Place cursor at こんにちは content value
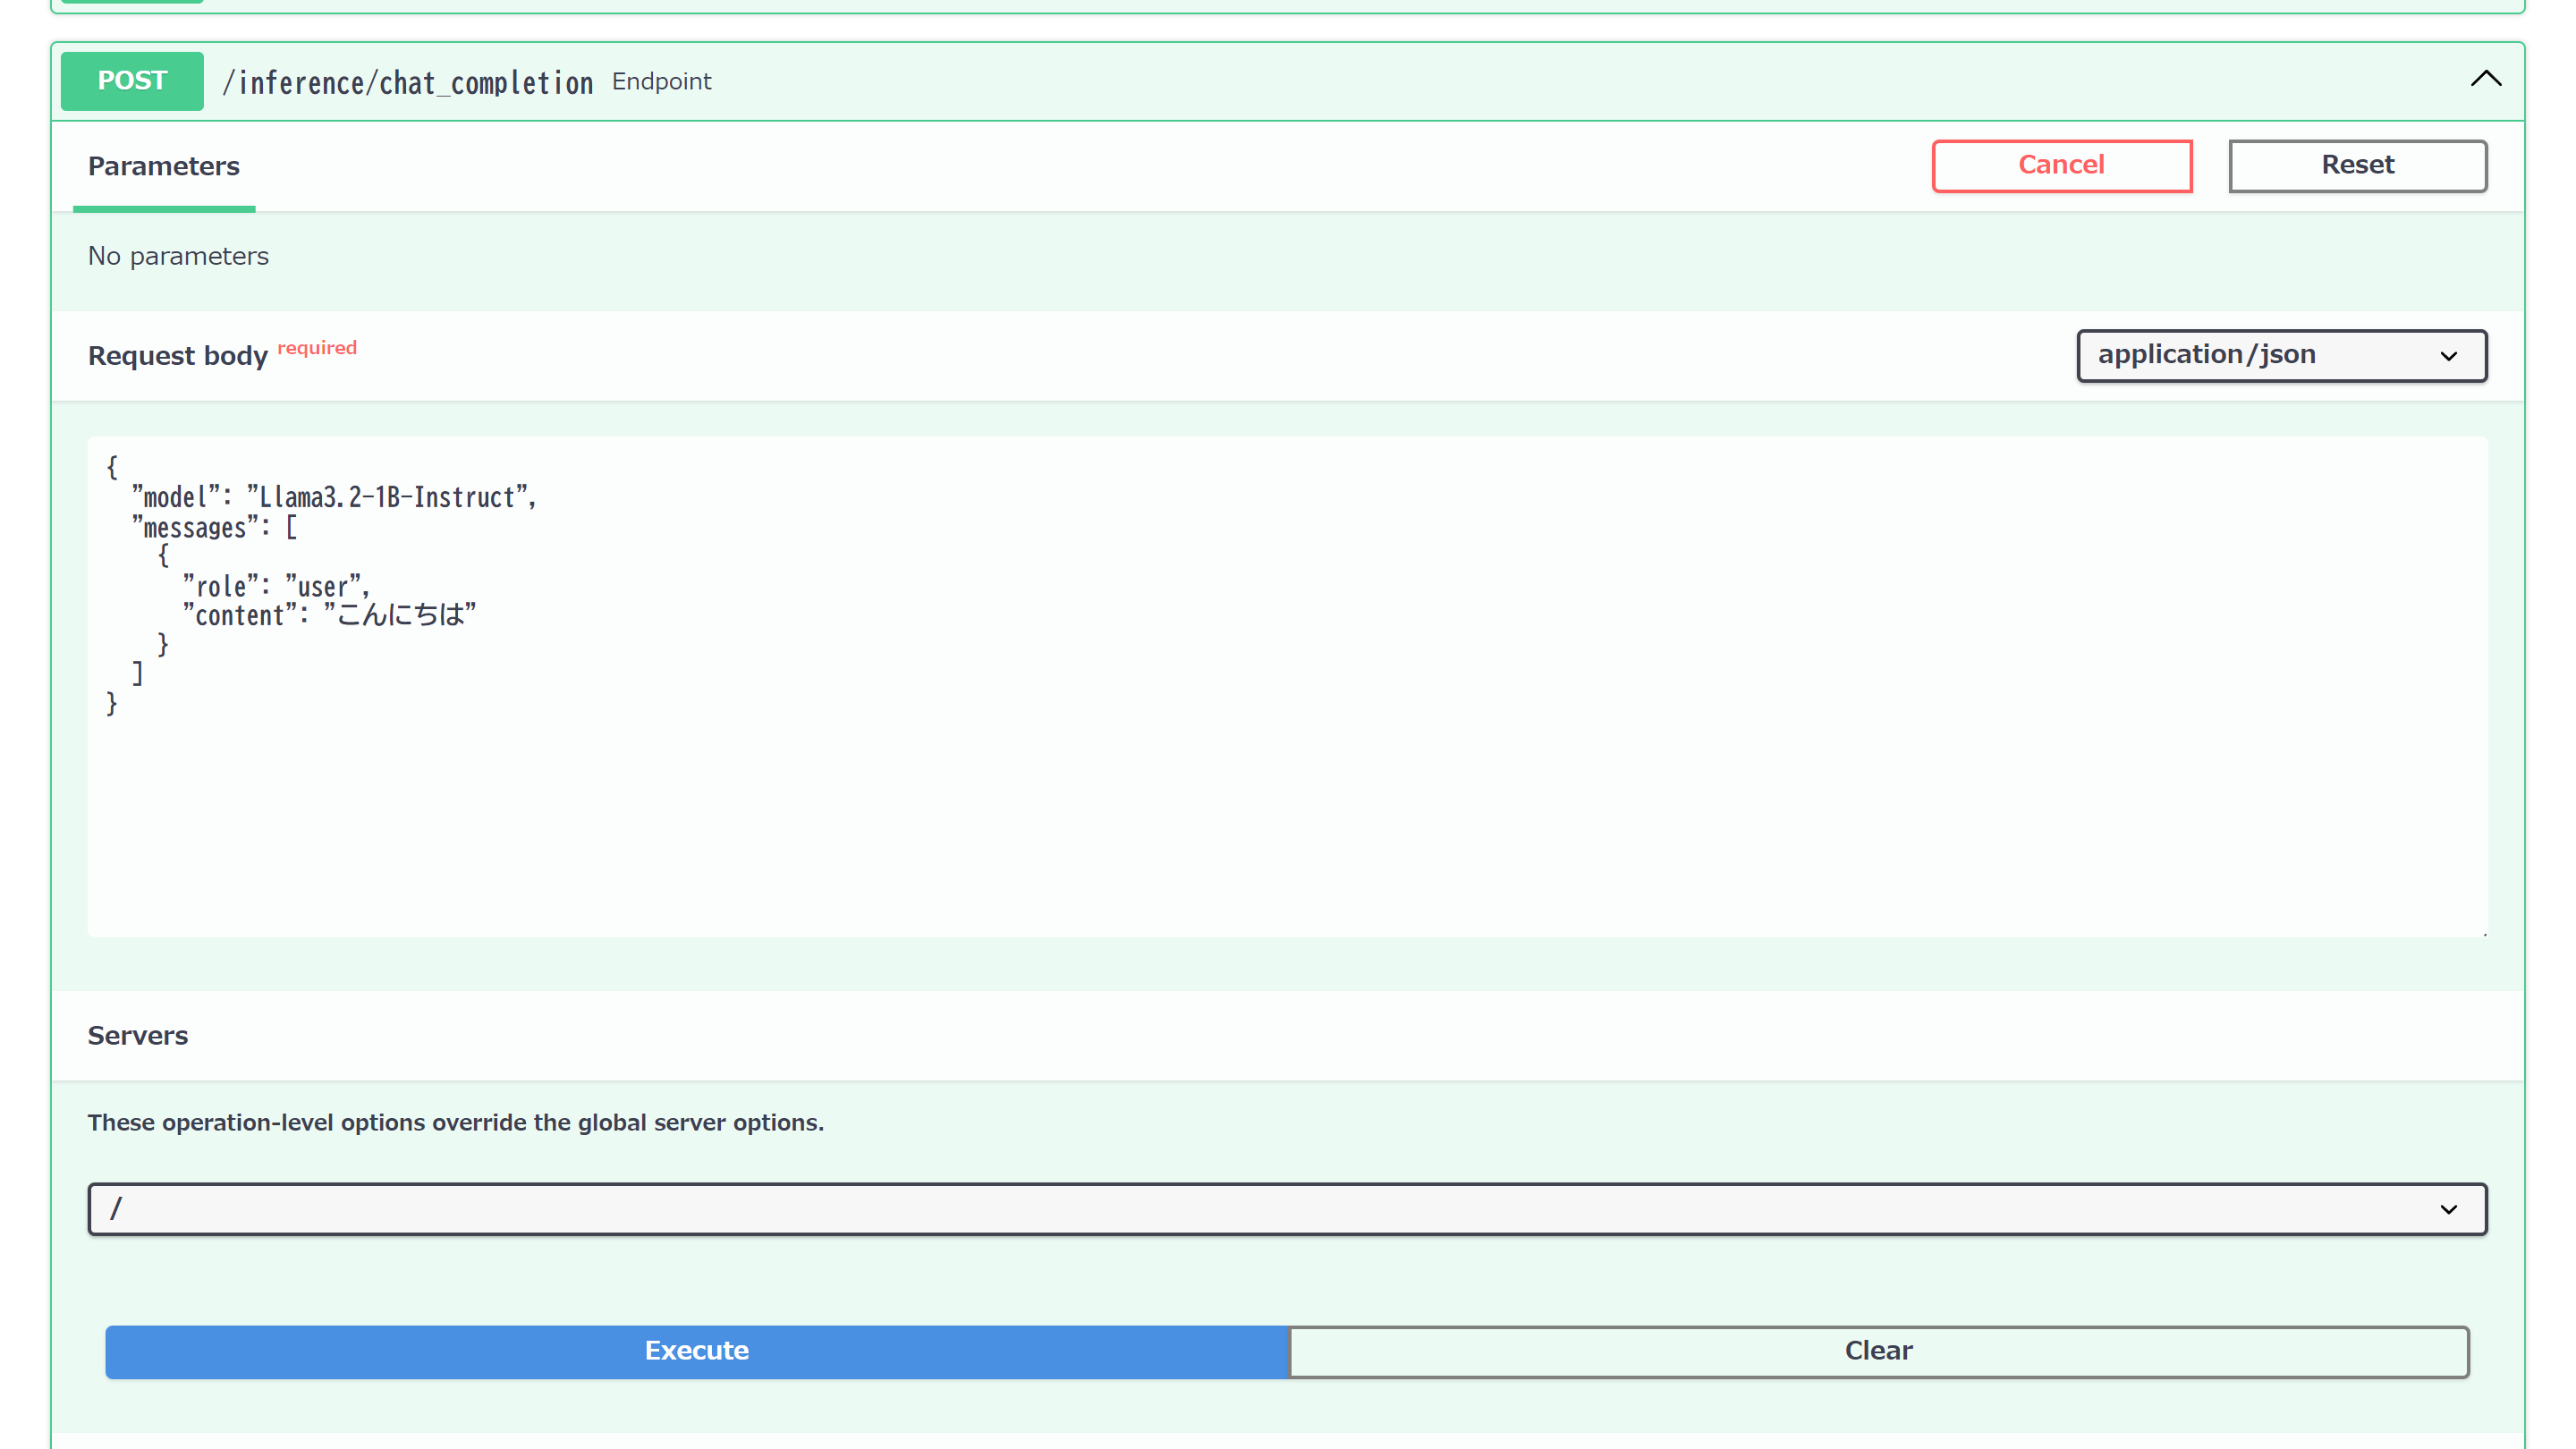This screenshot has height=1449, width=2576. click(x=400, y=615)
